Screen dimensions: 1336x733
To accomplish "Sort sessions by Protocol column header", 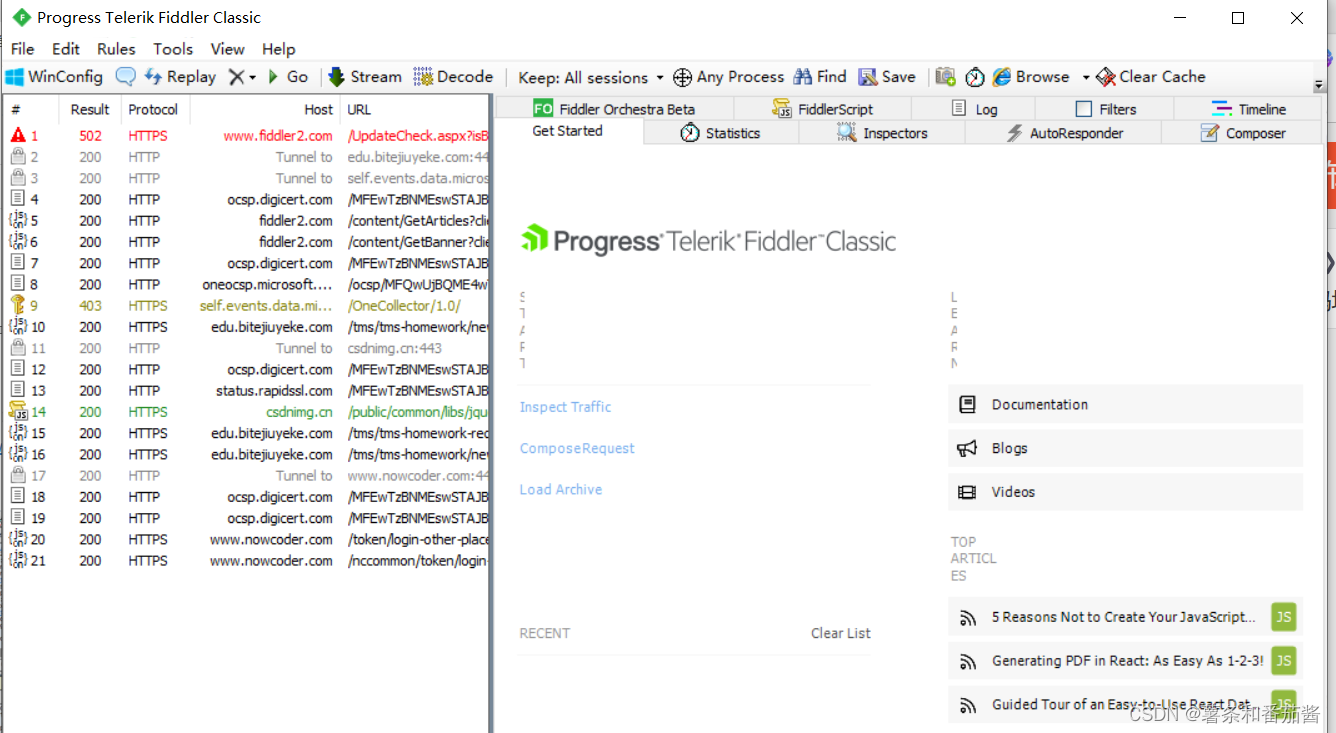I will [153, 110].
